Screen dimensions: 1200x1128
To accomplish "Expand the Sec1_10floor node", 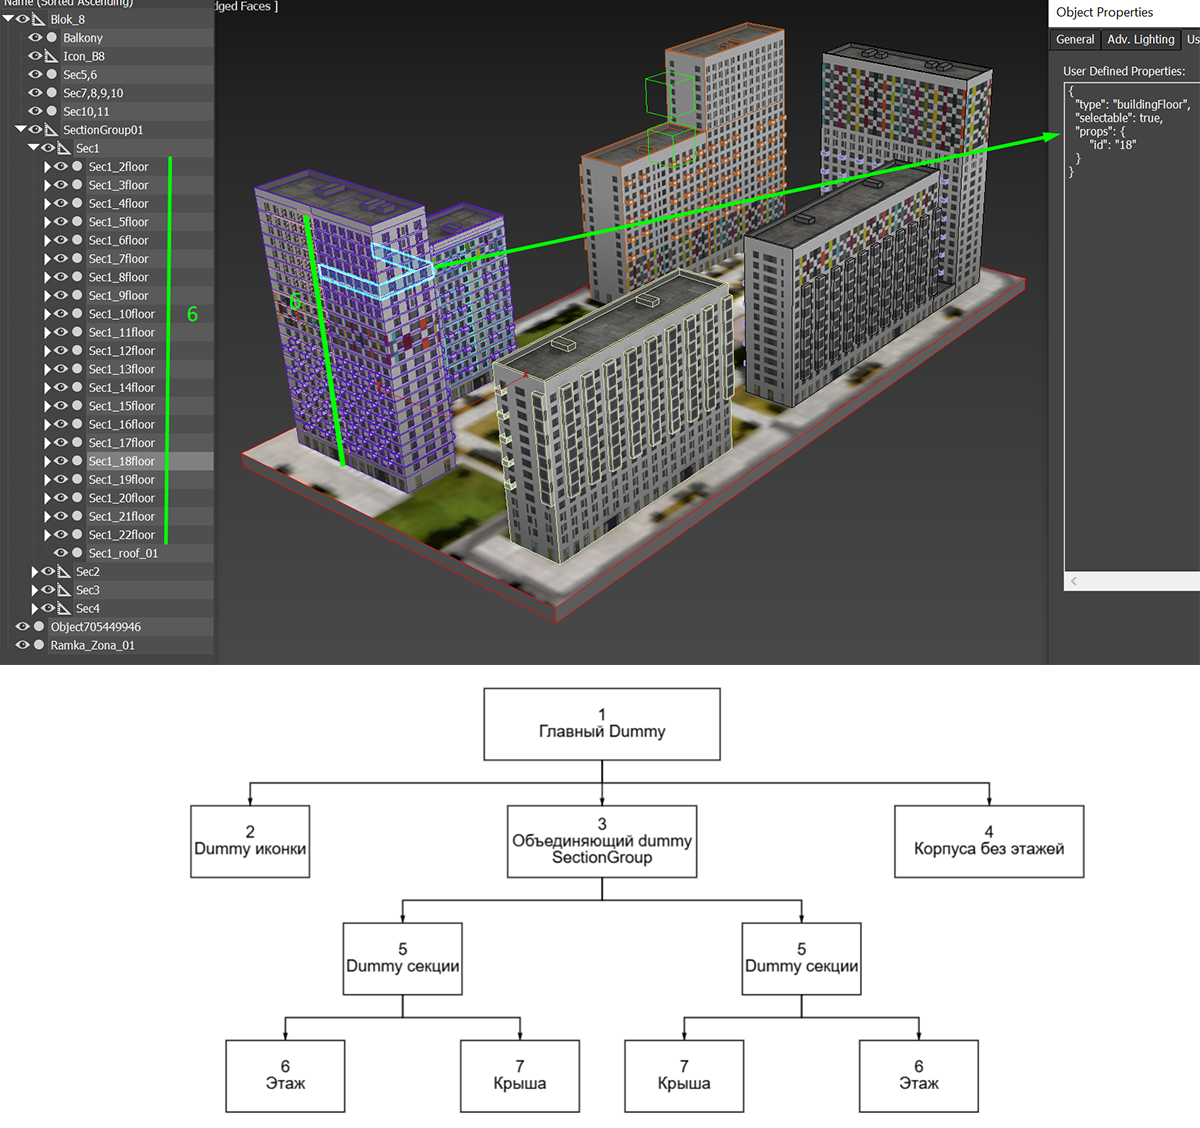I will click(47, 314).
